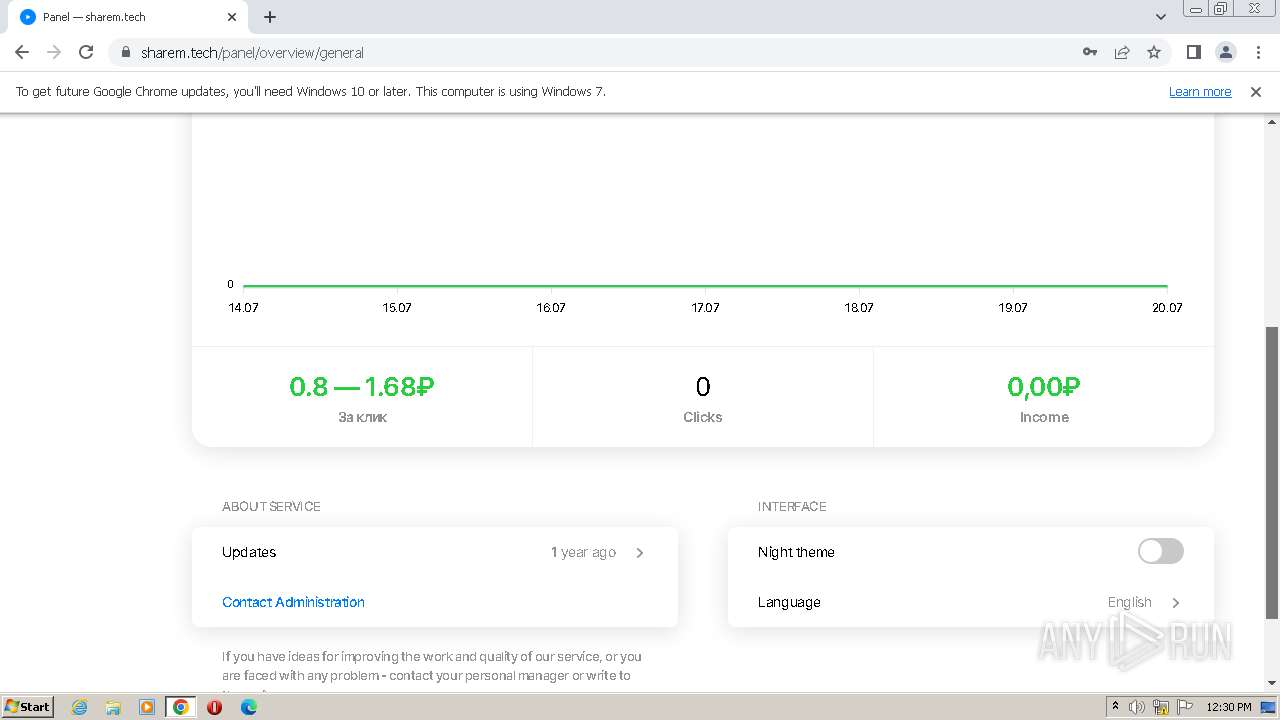Open the Chrome side panel
Screen dimensions: 1280x720
[1194, 52]
